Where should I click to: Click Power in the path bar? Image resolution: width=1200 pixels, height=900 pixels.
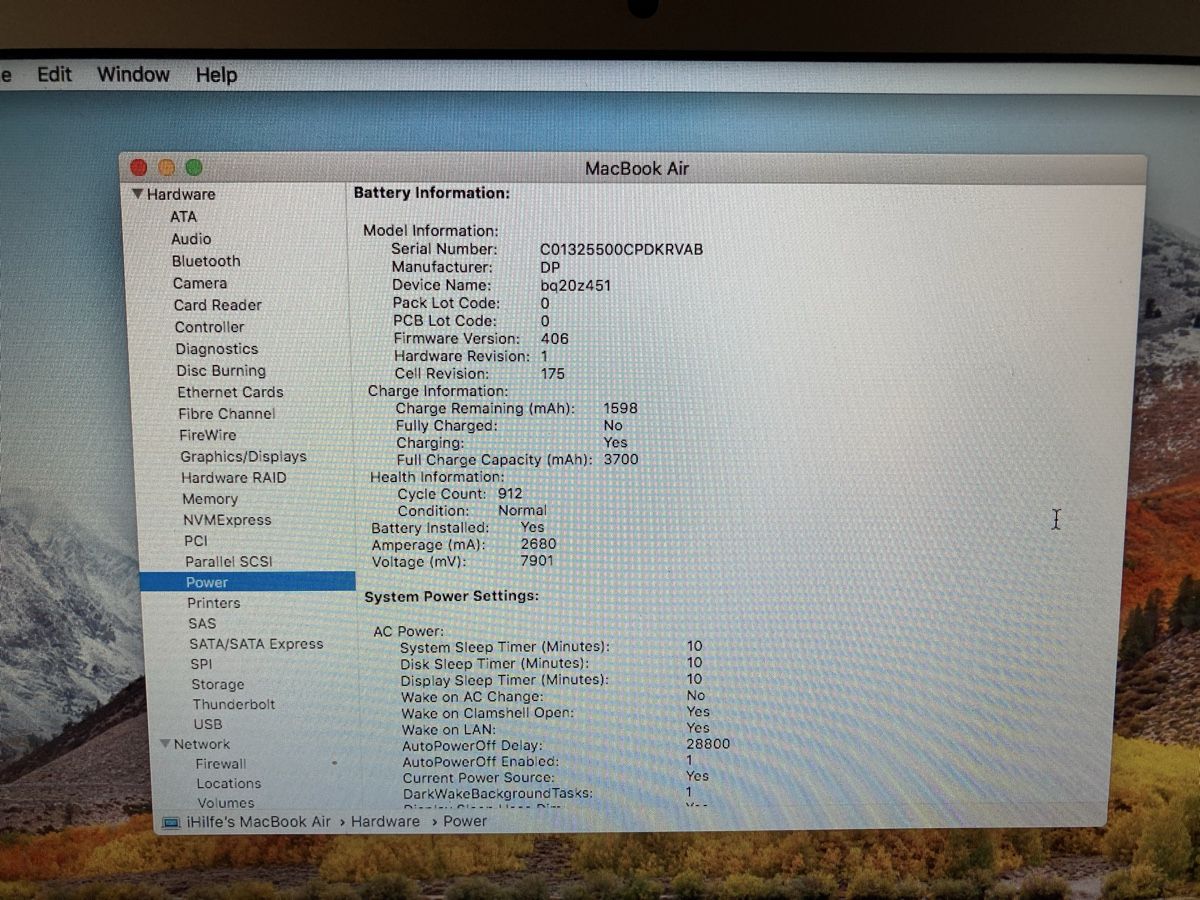(x=465, y=821)
